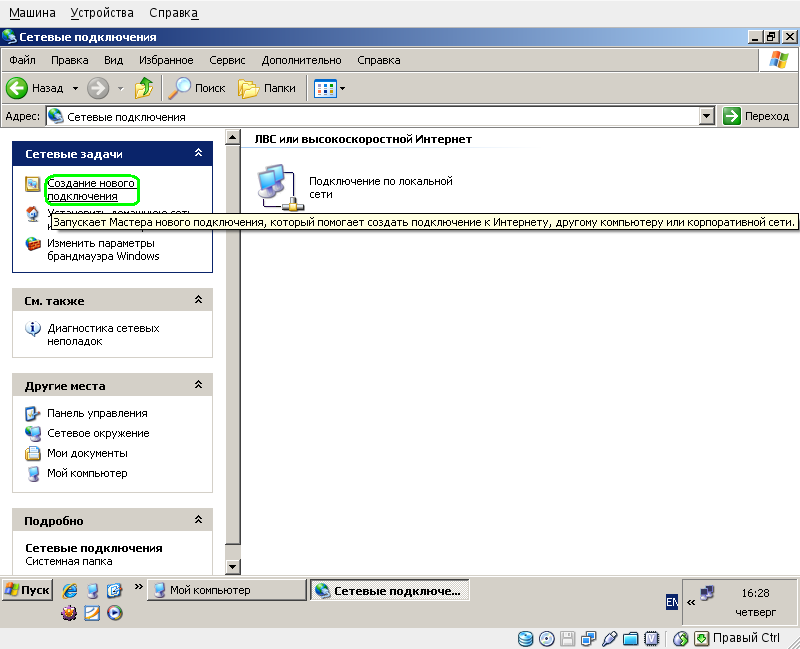Click the VirtualBox network adapter status icon

pos(589,638)
